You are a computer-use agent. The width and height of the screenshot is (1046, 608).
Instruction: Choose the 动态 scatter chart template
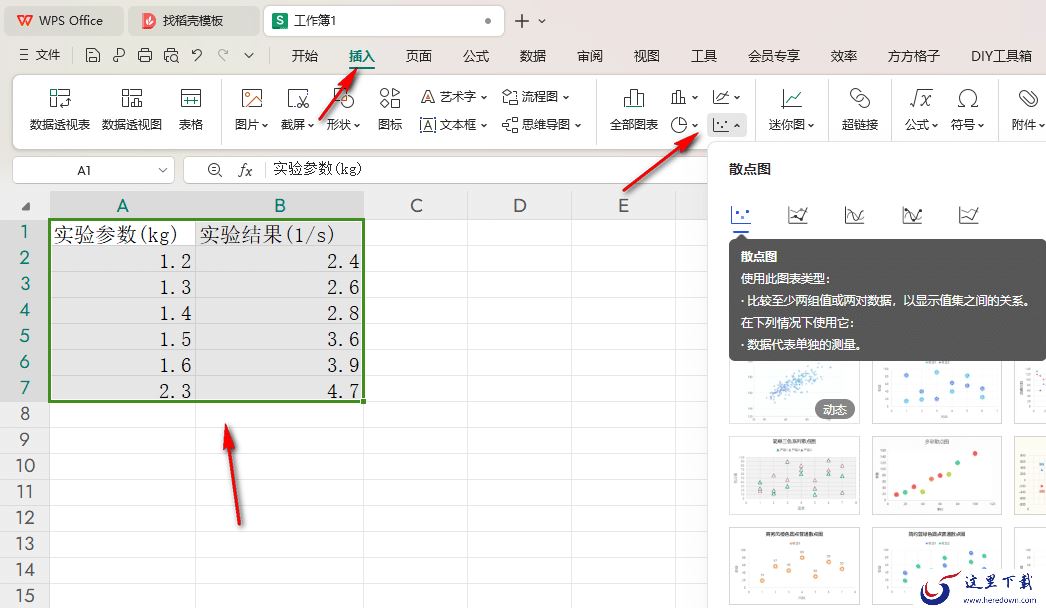point(795,392)
